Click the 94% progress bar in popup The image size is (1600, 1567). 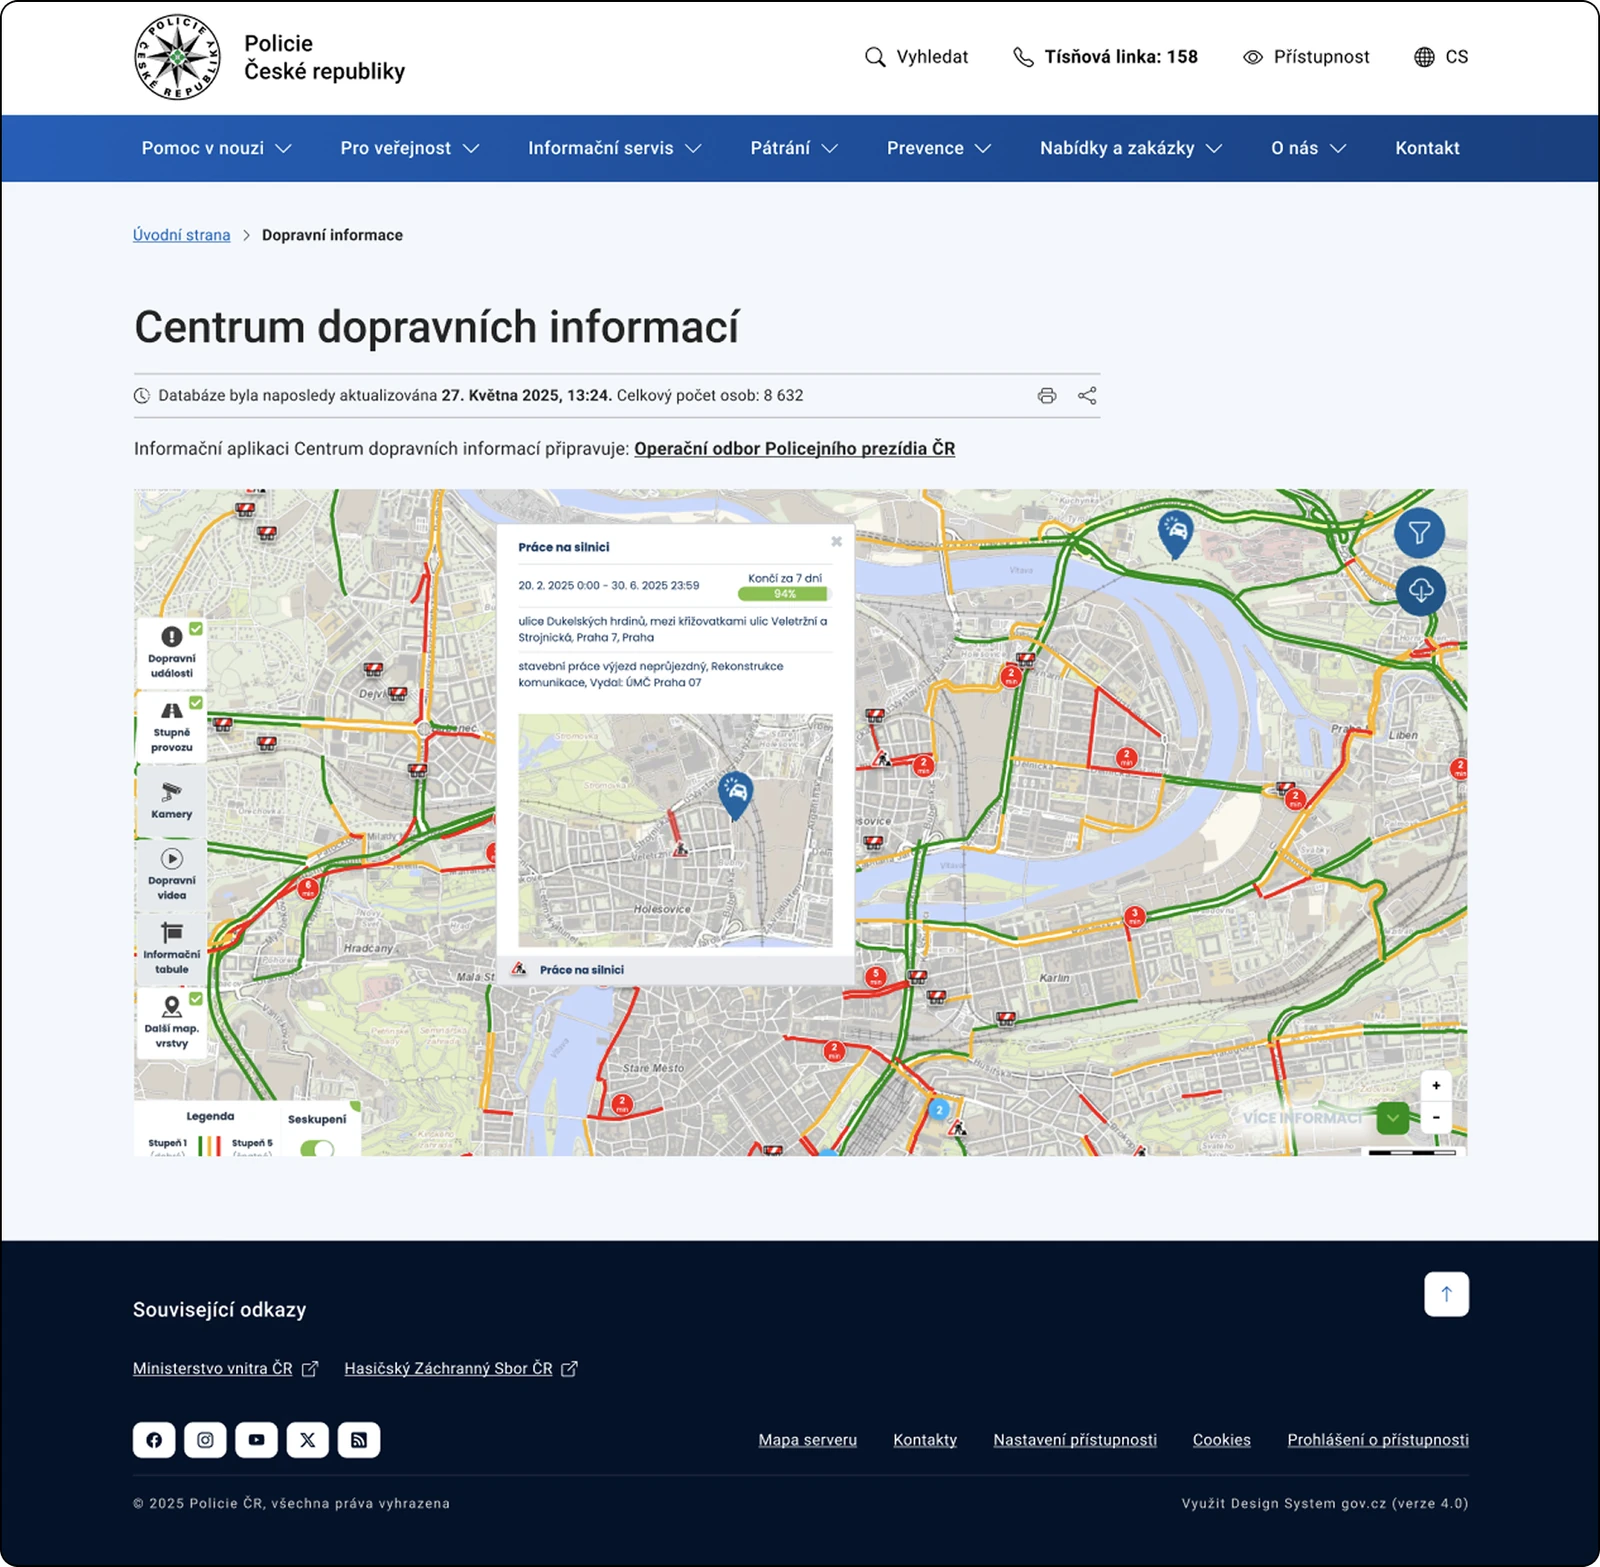click(x=784, y=594)
